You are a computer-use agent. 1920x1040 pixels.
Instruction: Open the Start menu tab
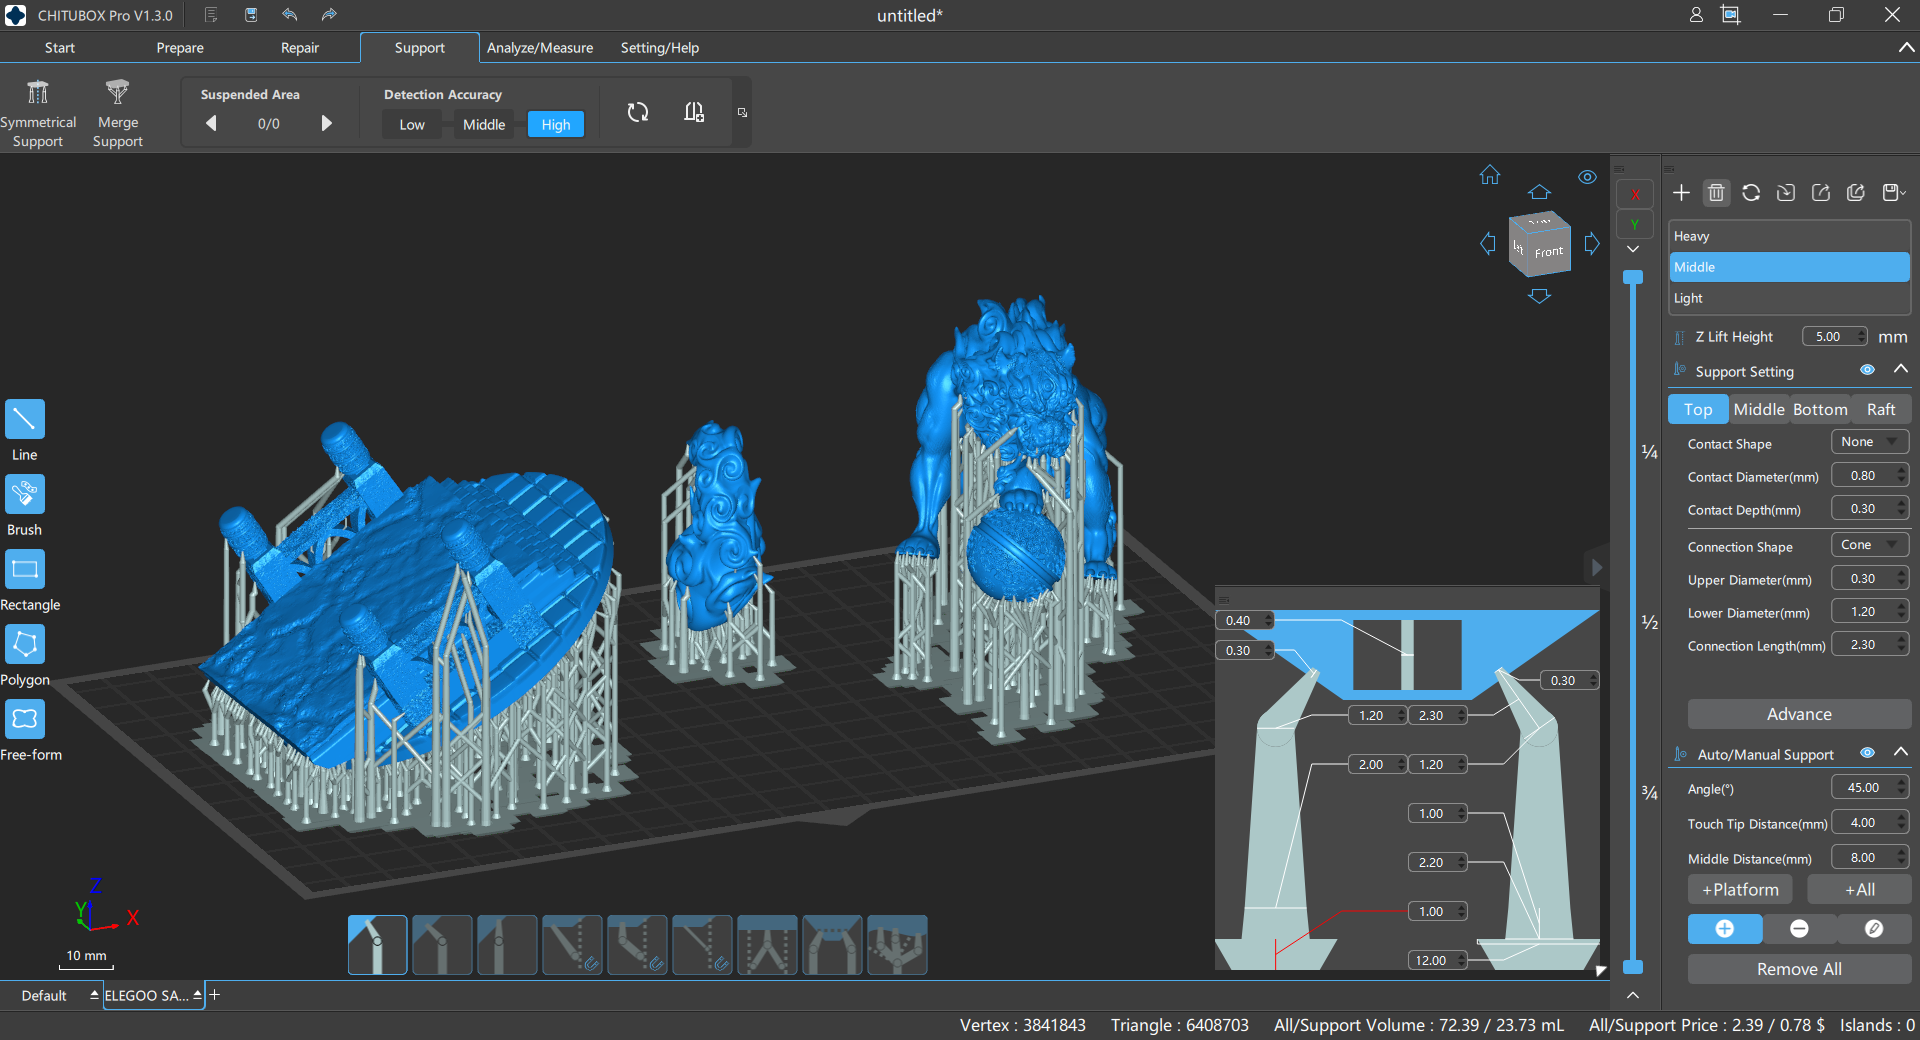click(x=60, y=48)
